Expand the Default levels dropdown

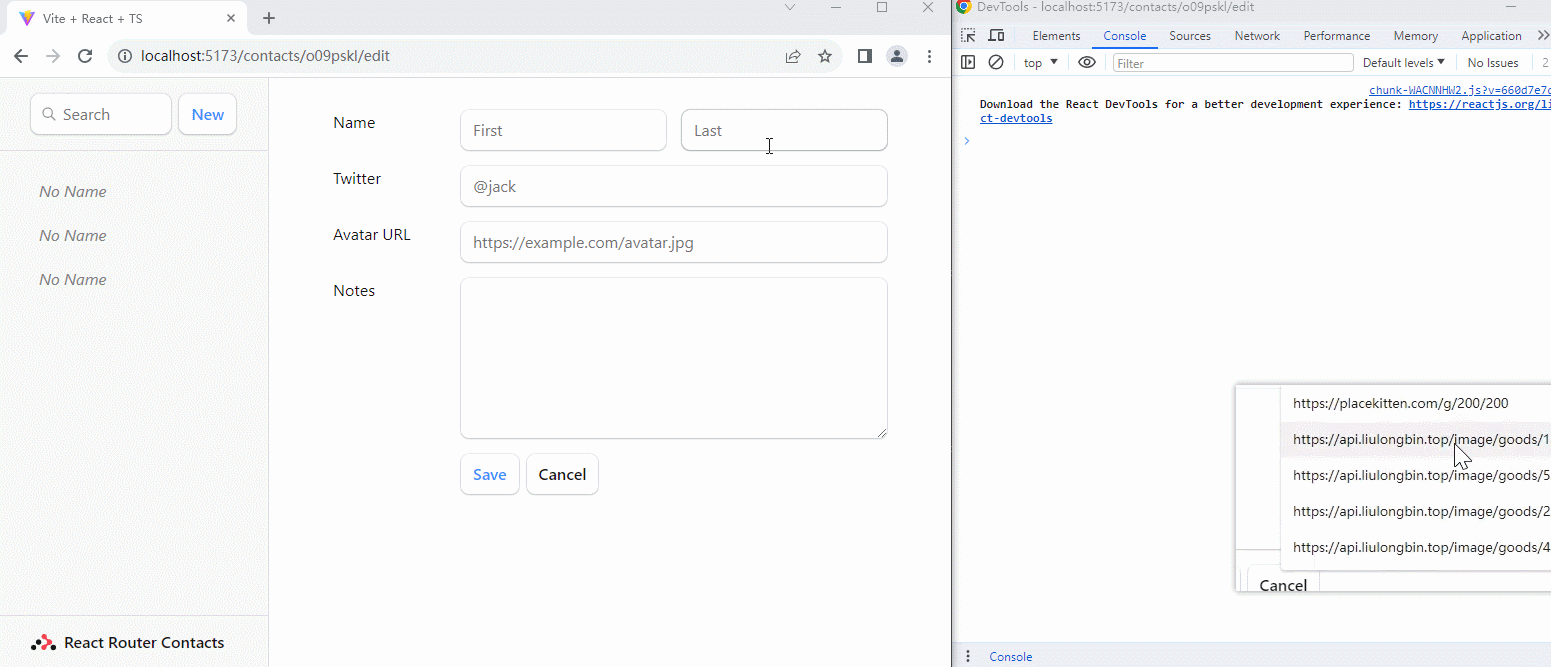[1403, 63]
